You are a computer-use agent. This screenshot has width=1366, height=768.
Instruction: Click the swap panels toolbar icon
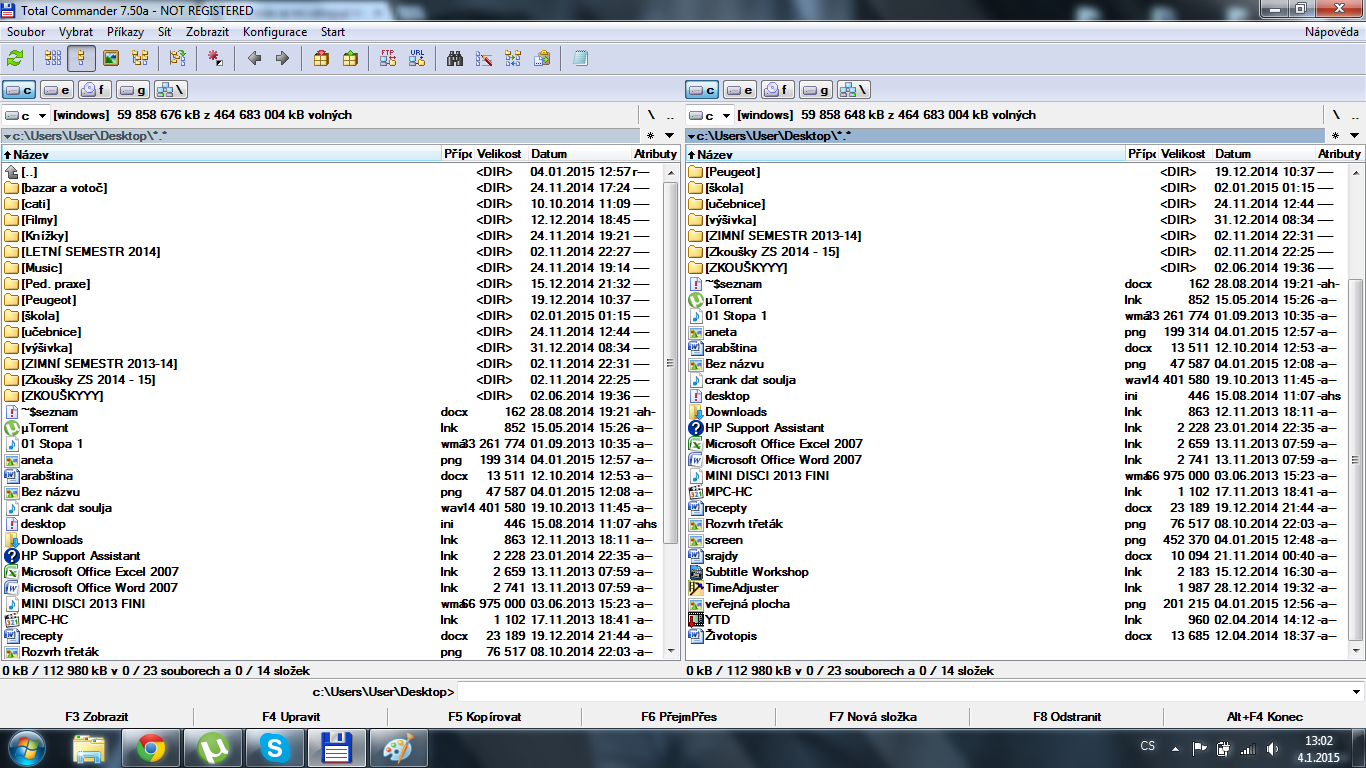tap(178, 58)
